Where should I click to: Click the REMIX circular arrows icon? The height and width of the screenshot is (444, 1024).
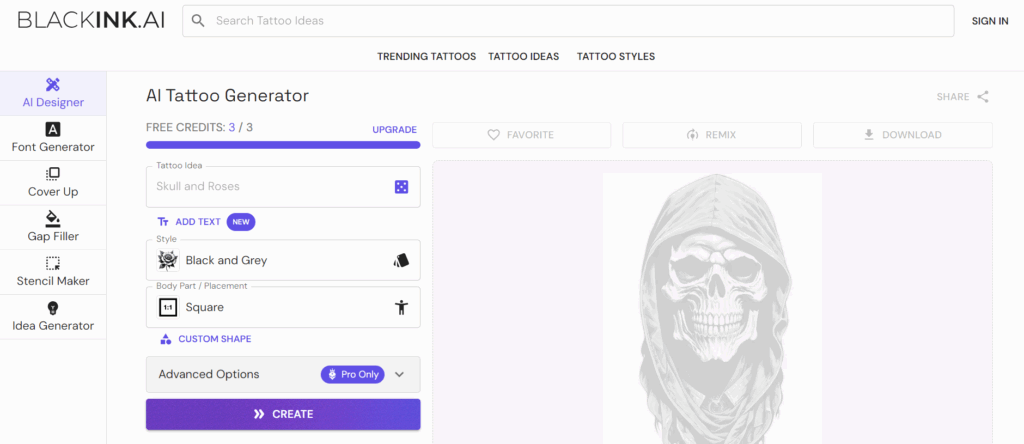click(x=692, y=135)
